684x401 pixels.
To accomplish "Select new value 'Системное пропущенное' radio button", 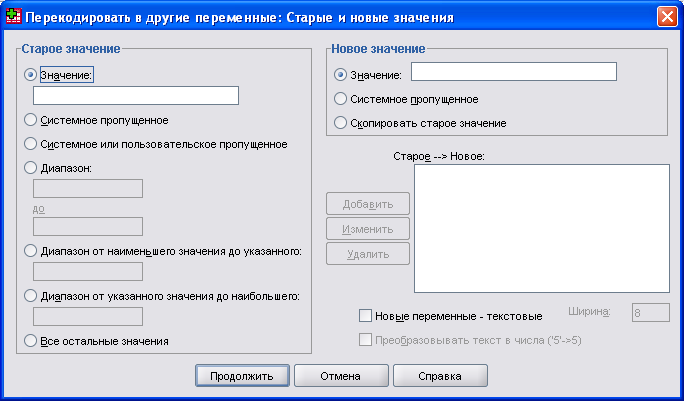I will 340,99.
